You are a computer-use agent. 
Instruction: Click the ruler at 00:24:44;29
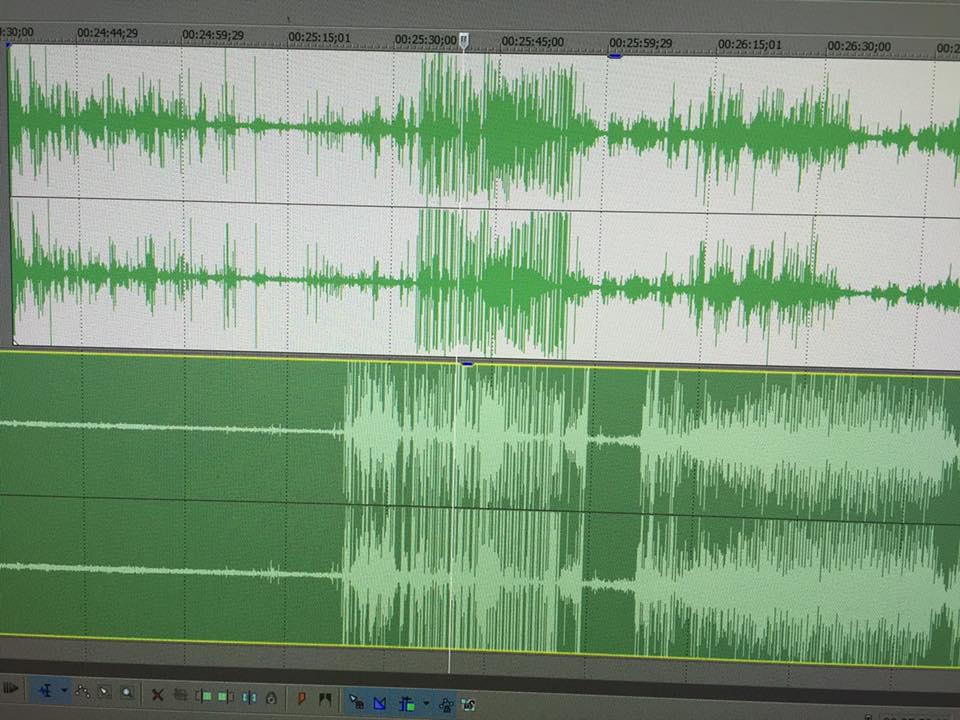pos(107,33)
